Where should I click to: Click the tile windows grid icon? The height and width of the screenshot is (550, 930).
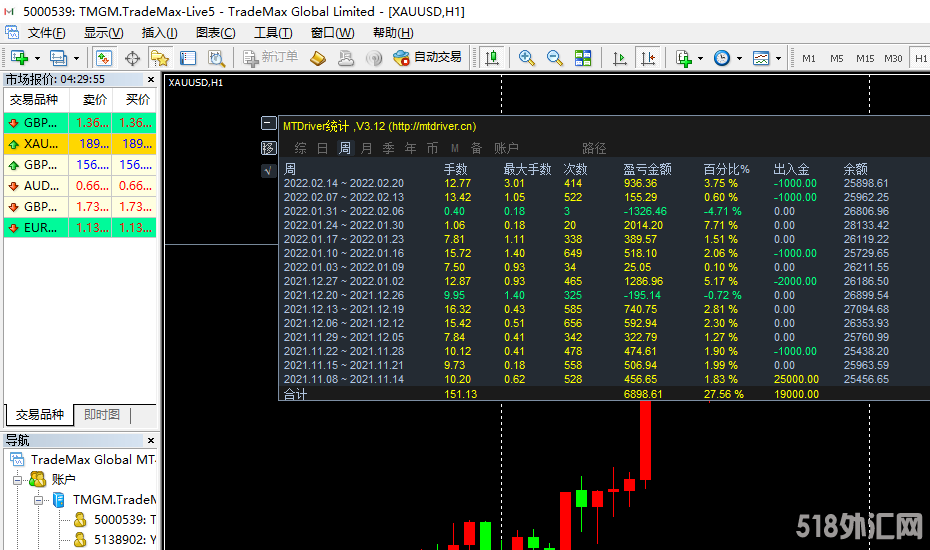pos(583,58)
